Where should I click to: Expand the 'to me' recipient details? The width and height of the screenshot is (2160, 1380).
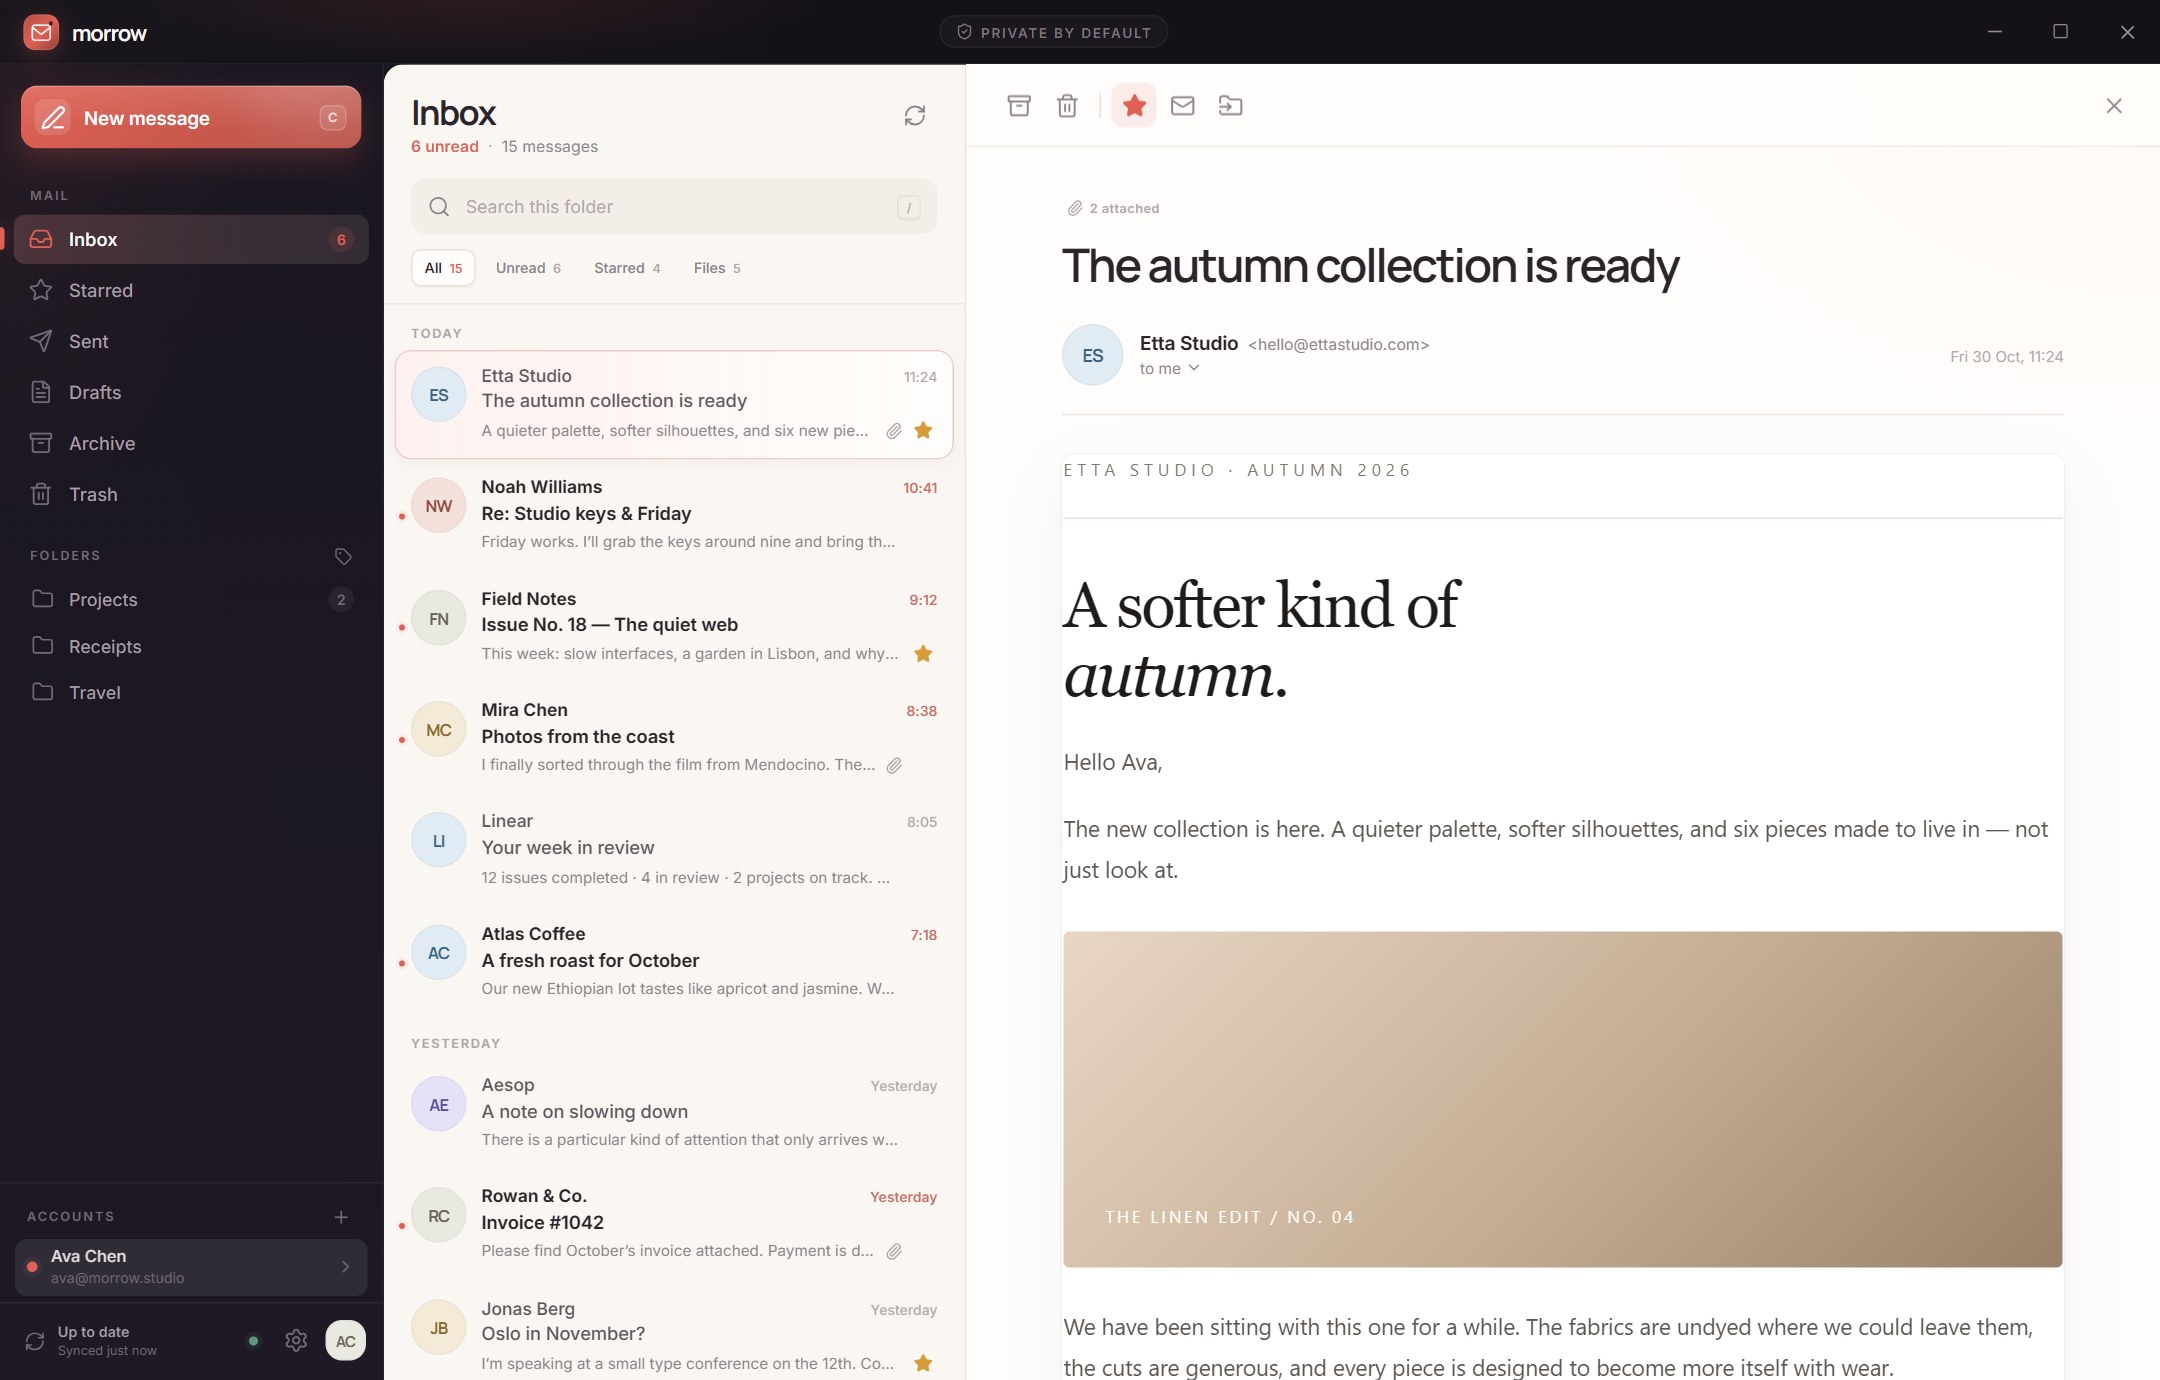(1169, 369)
